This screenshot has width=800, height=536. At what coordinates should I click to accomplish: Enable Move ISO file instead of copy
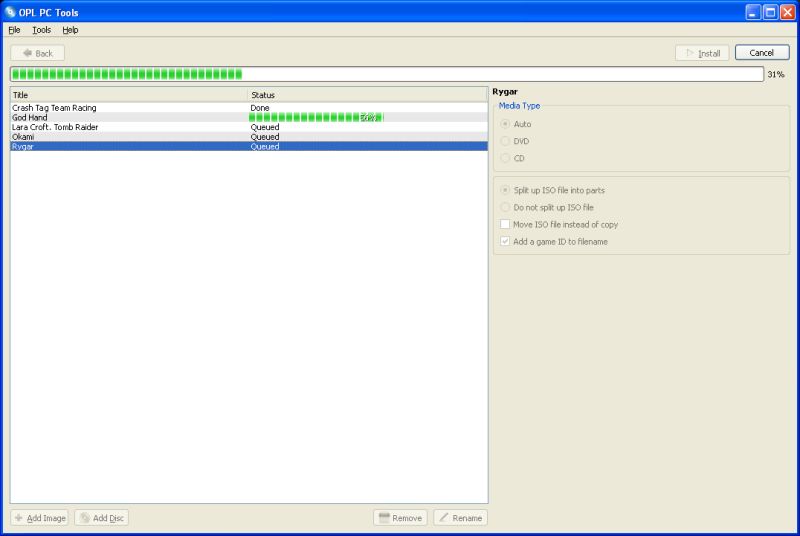(x=560, y=224)
